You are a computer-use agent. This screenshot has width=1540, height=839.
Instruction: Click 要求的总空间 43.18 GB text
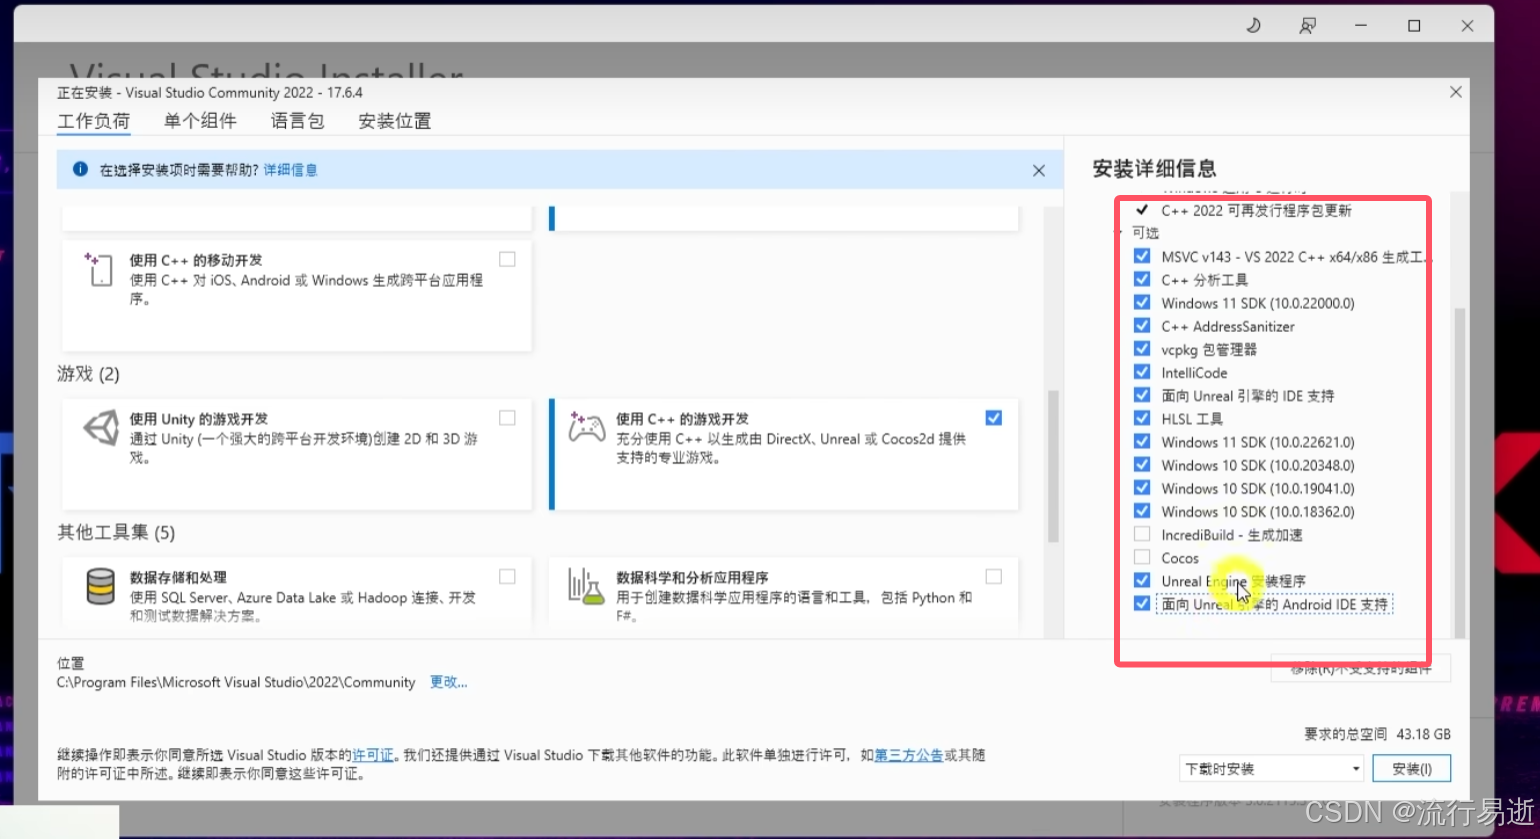point(1377,734)
